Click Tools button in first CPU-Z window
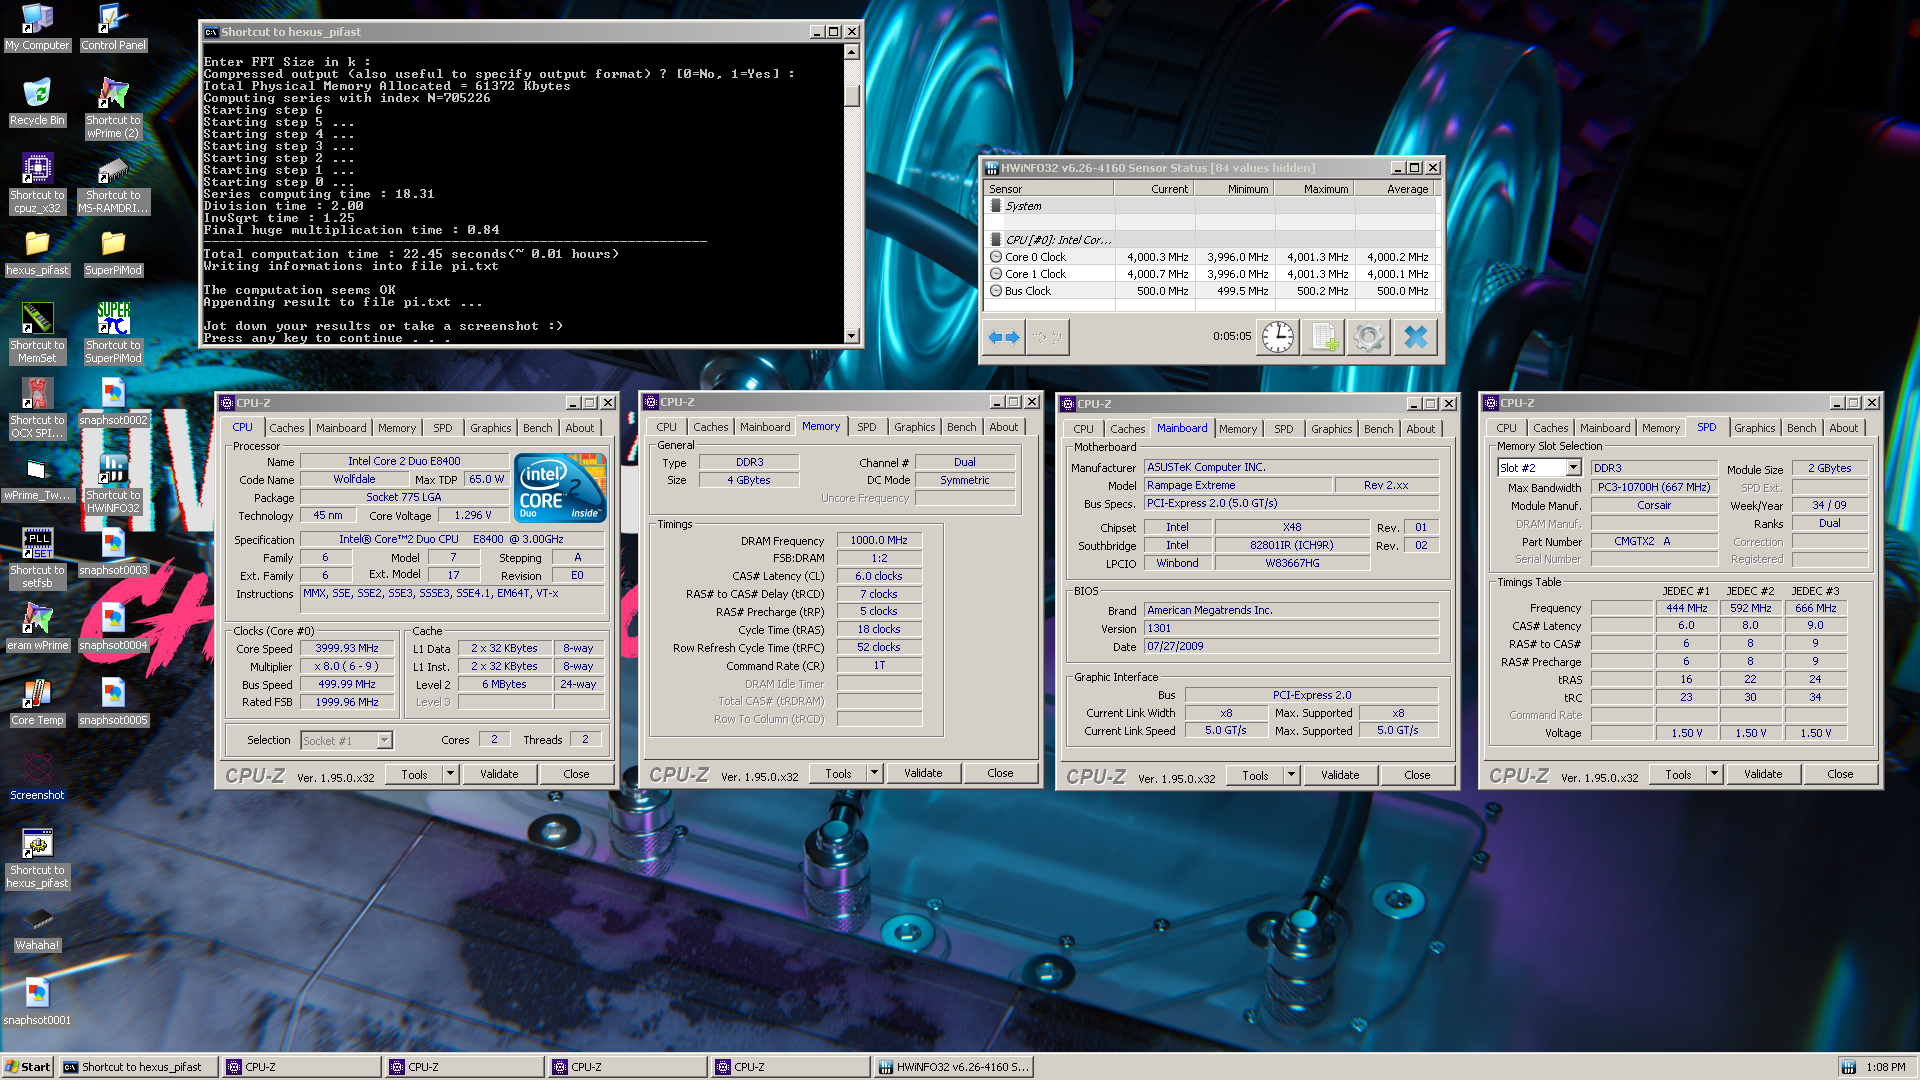Image resolution: width=1920 pixels, height=1080 pixels. point(414,774)
